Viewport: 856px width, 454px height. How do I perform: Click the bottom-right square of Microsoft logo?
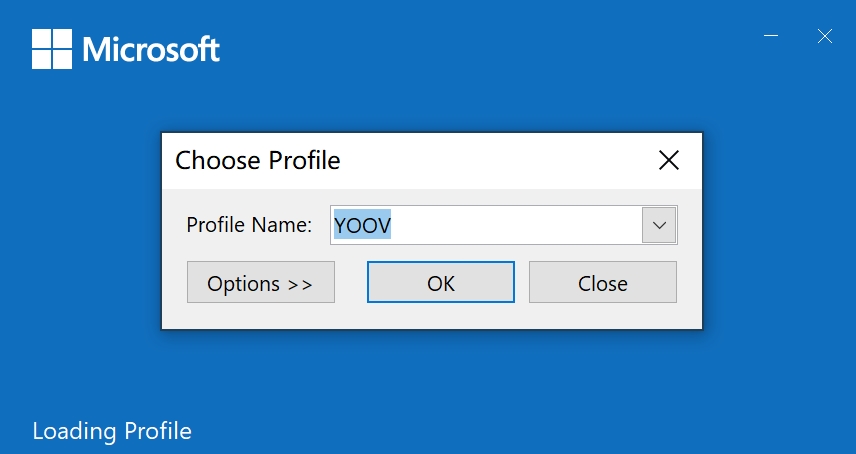pyautogui.click(x=62, y=59)
